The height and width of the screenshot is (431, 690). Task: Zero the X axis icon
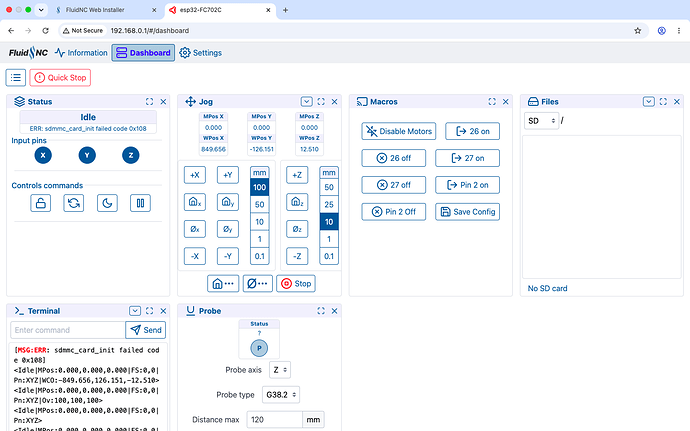coord(195,229)
